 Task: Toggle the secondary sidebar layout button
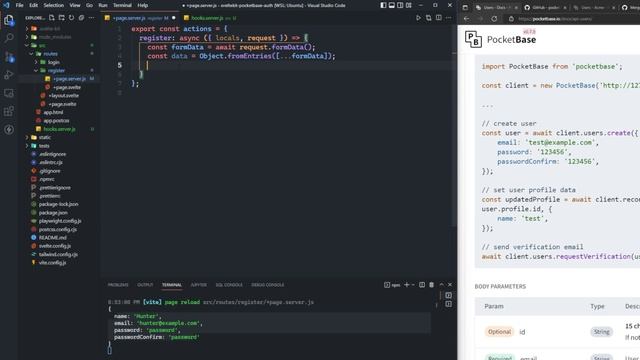[400, 5]
